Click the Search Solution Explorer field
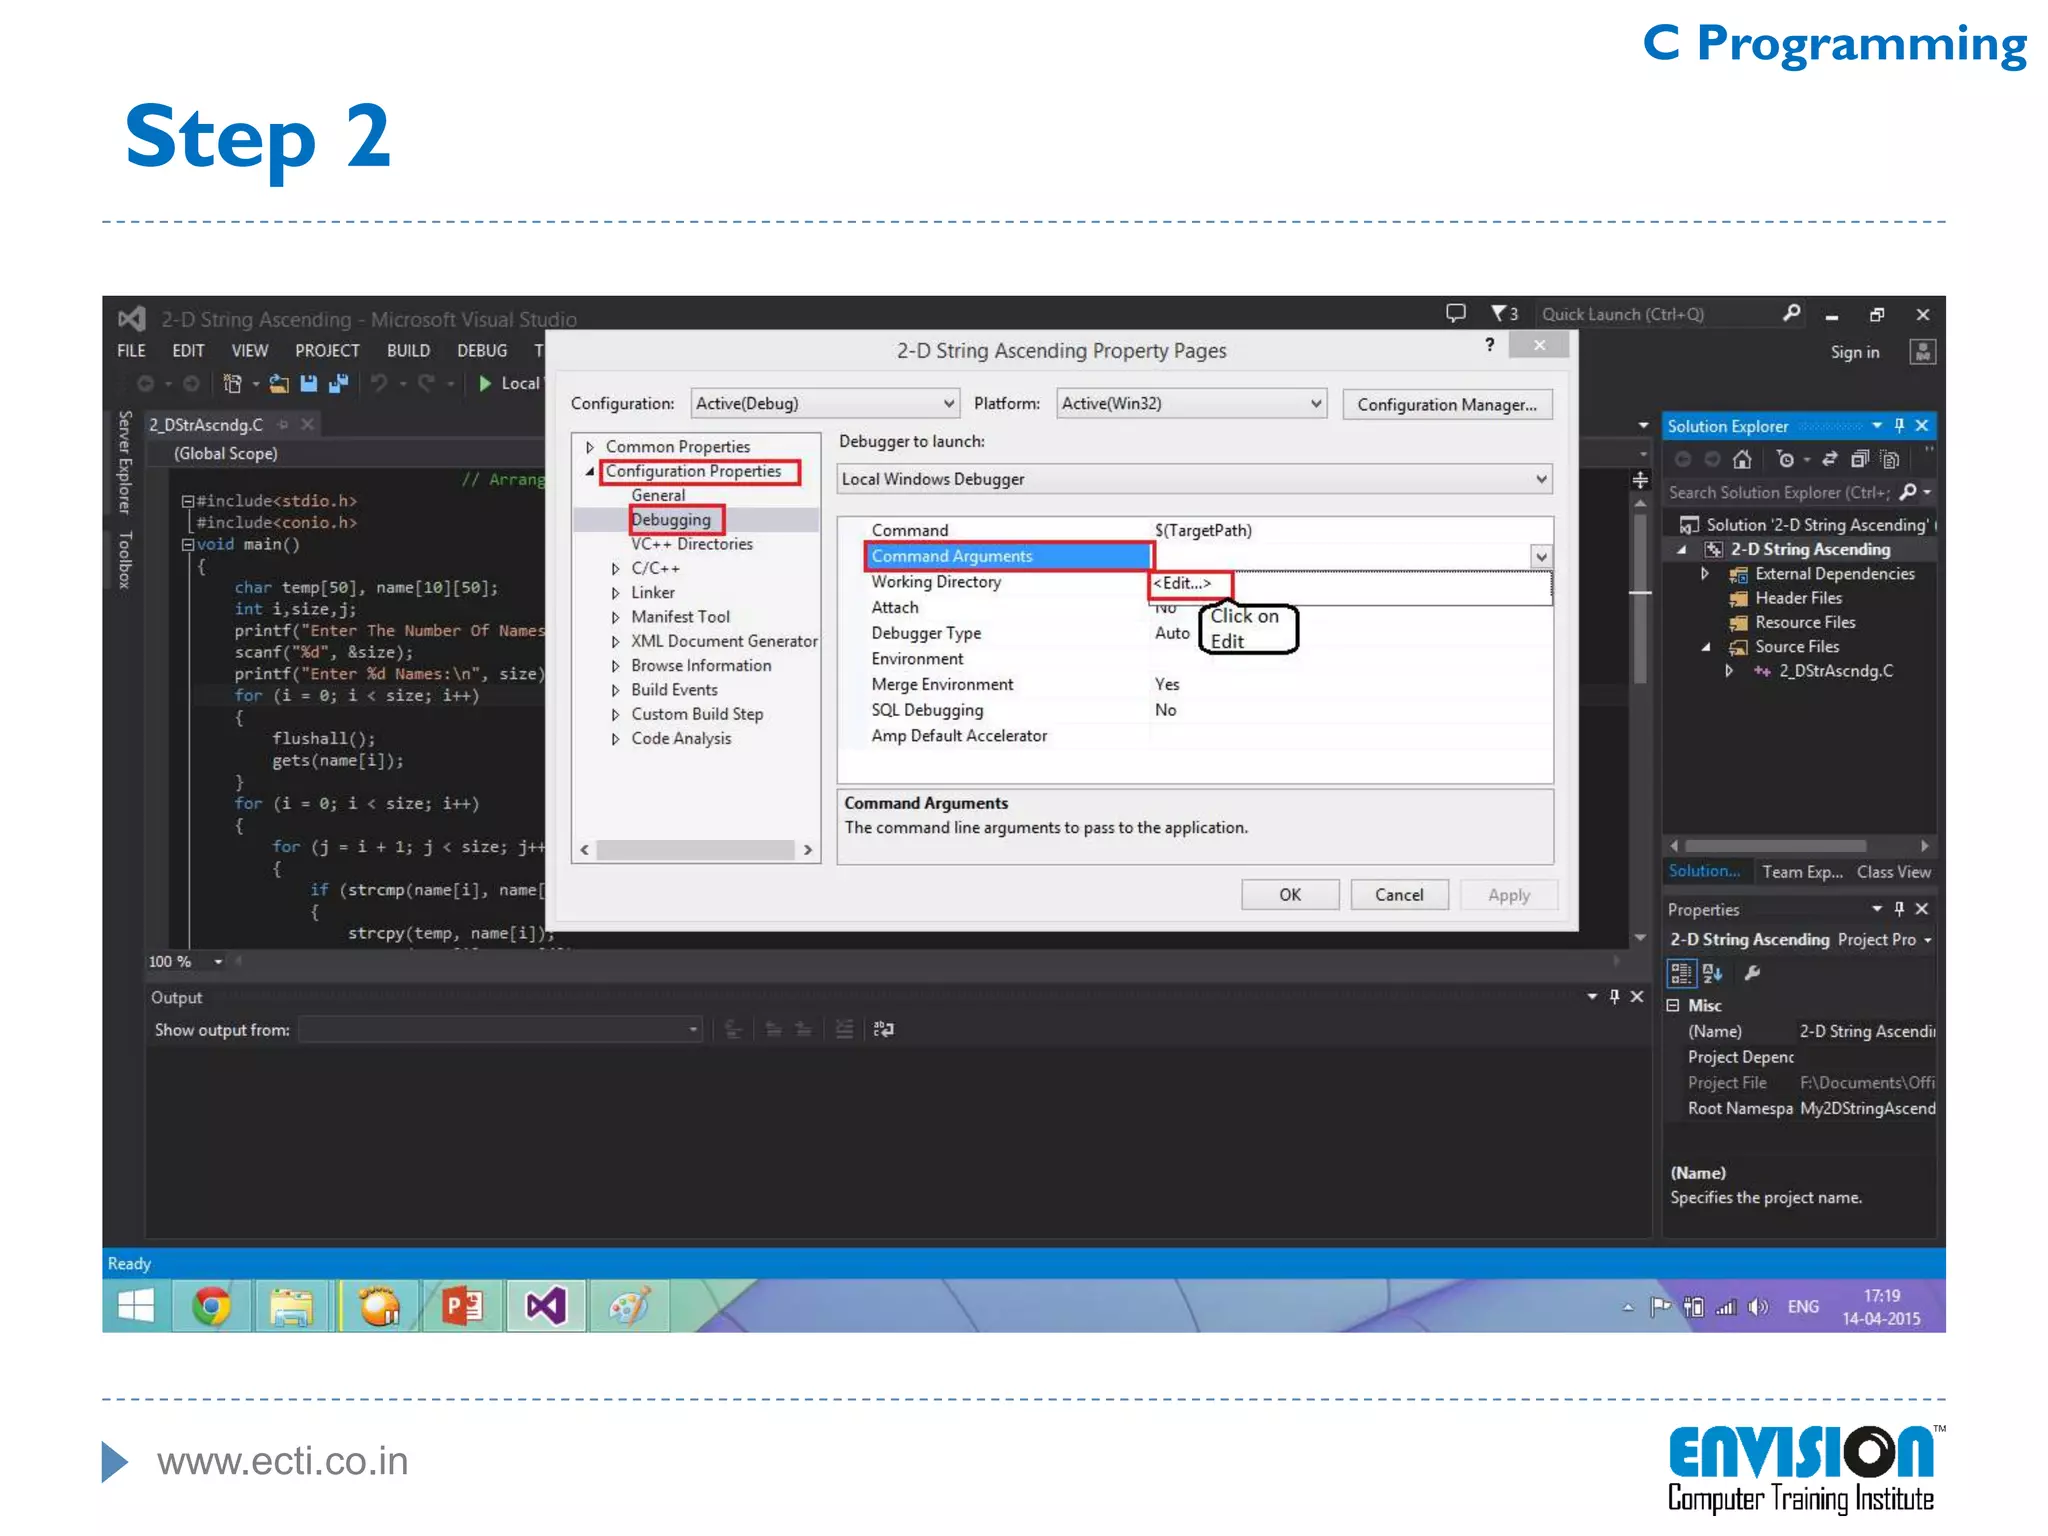Image resolution: width=2048 pixels, height=1536 pixels. 1780,492
